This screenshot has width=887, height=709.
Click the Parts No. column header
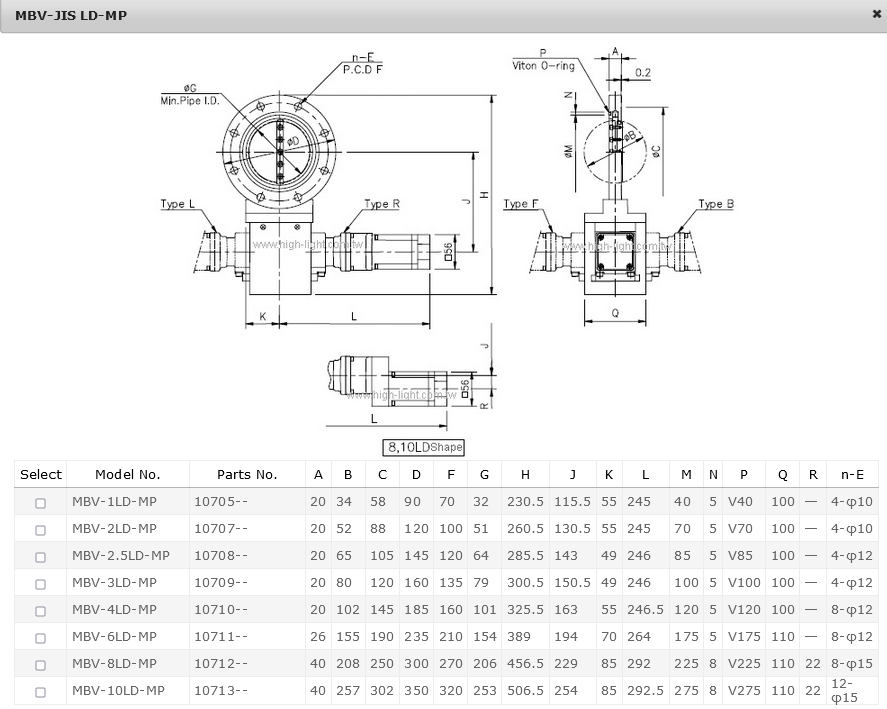[247, 474]
